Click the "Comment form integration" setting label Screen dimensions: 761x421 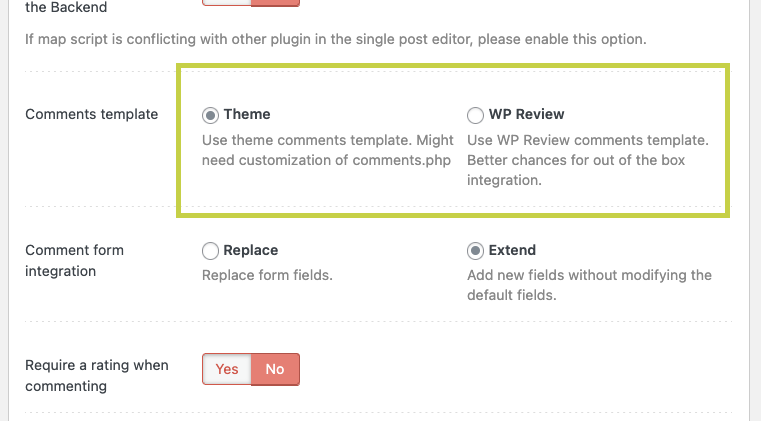click(74, 260)
